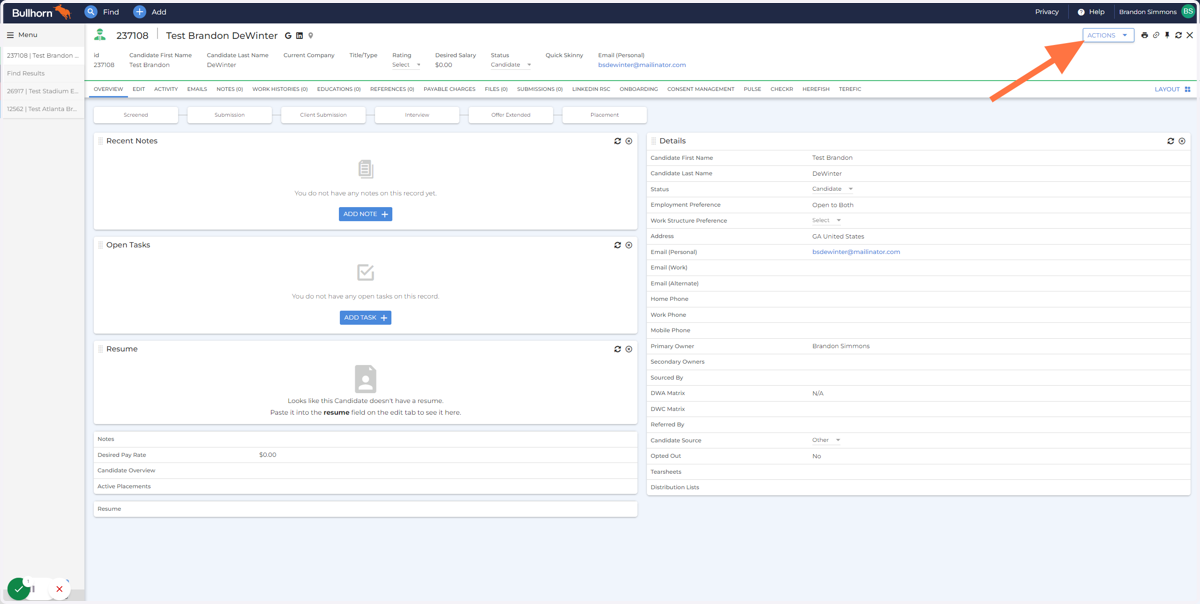Open the Files (0) tab
The width and height of the screenshot is (1200, 604).
click(496, 89)
